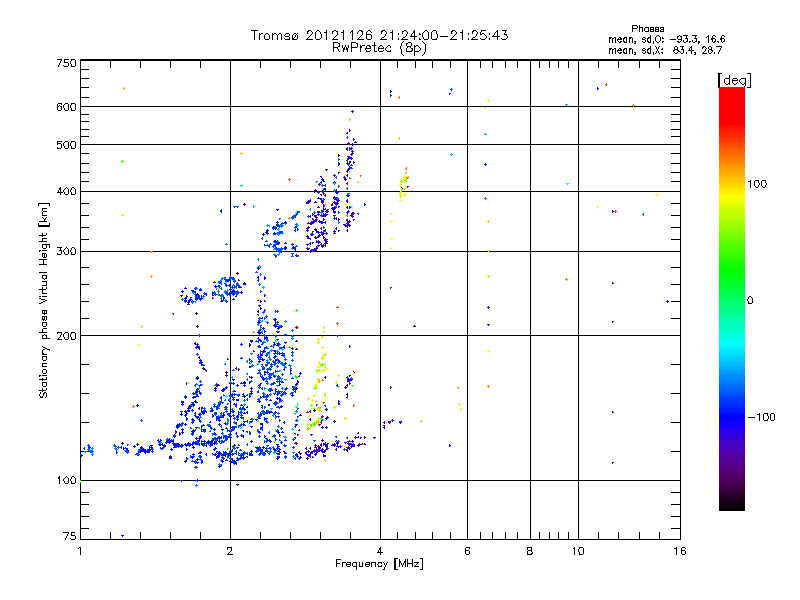Click the 'RwPretec (8p)' subtitle
The image size is (800, 600).
pos(379,48)
